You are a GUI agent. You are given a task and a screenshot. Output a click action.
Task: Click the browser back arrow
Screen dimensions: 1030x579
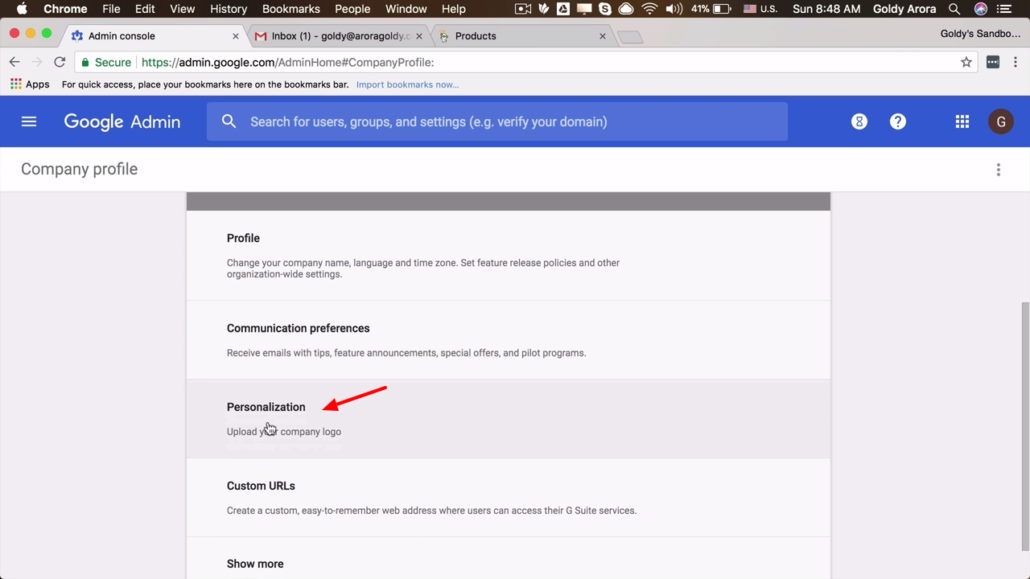pos(15,62)
